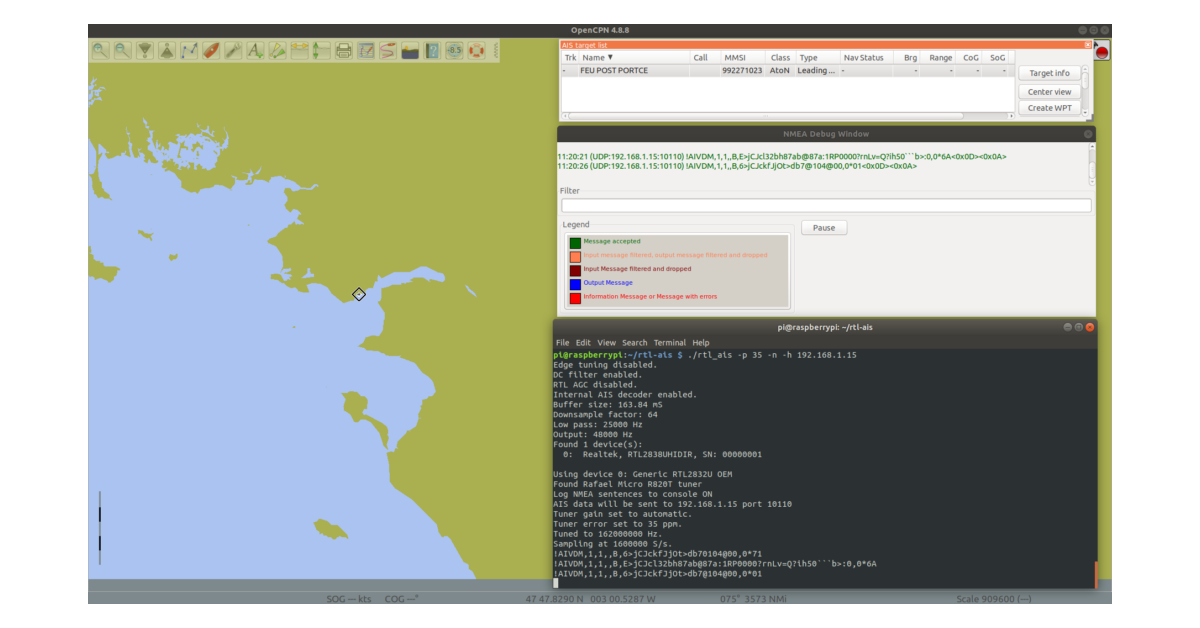Show tides with vertical arrows icon

coord(321,50)
